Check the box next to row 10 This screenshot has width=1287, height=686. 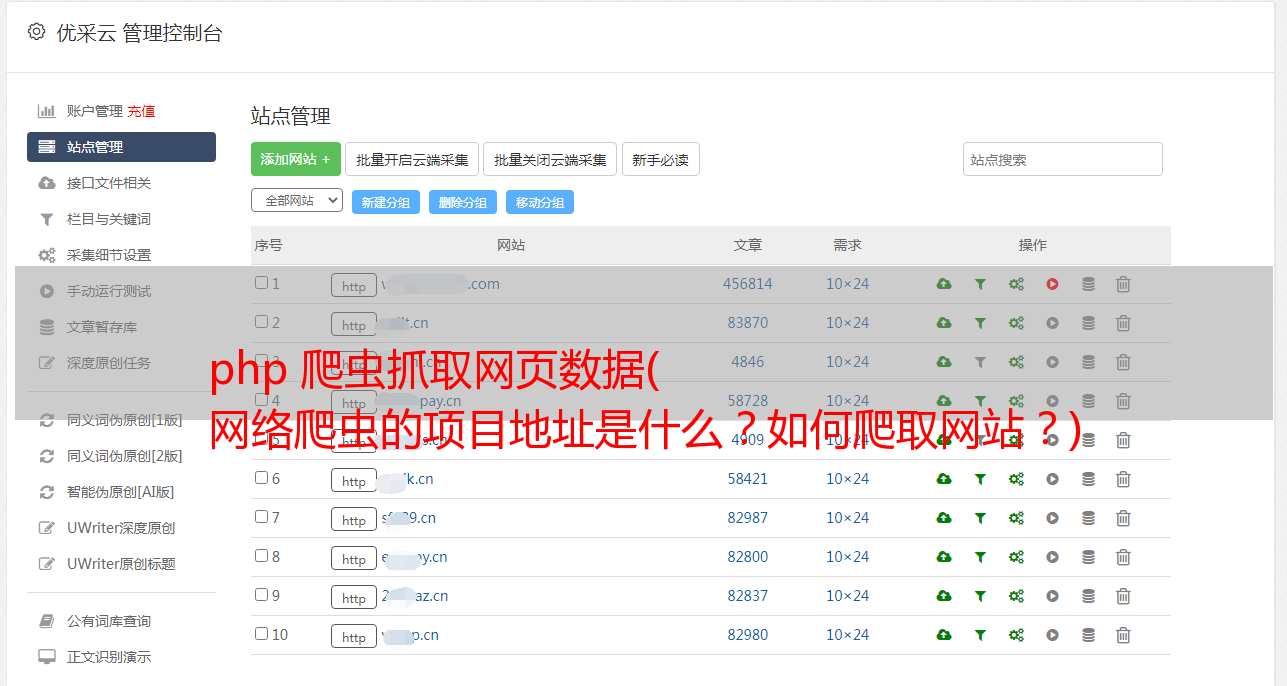point(261,634)
